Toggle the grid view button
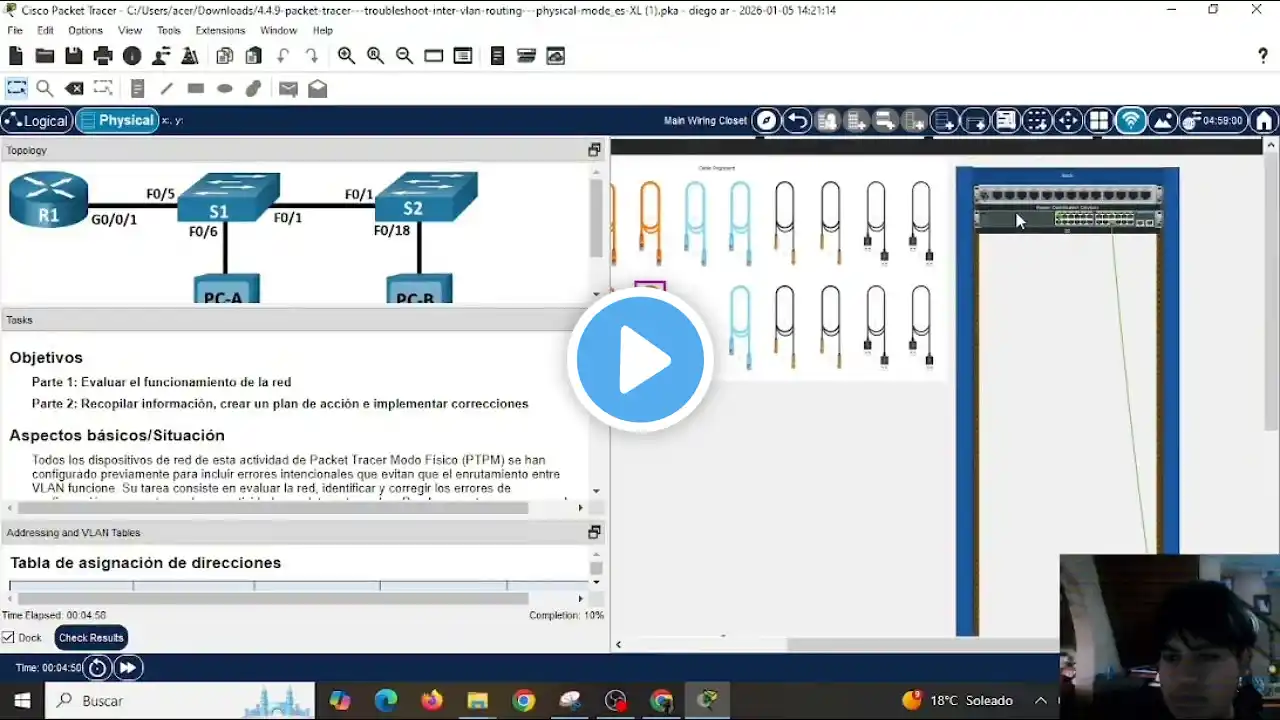Viewport: 1280px width, 720px height. (x=1099, y=121)
